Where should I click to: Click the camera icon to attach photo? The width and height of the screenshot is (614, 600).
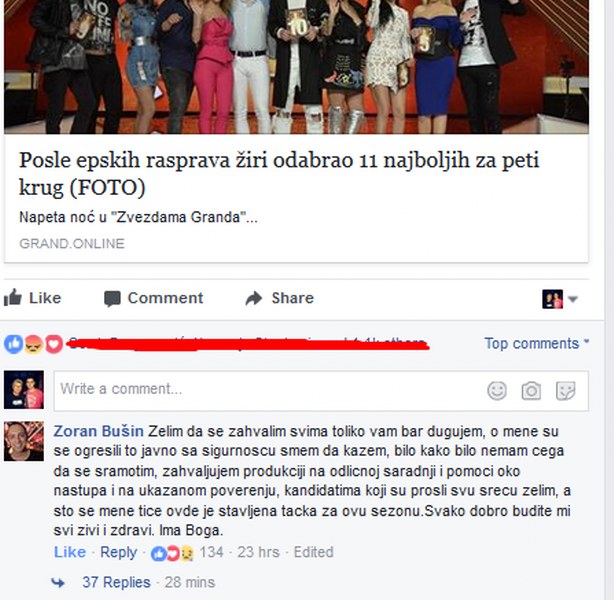tap(531, 390)
